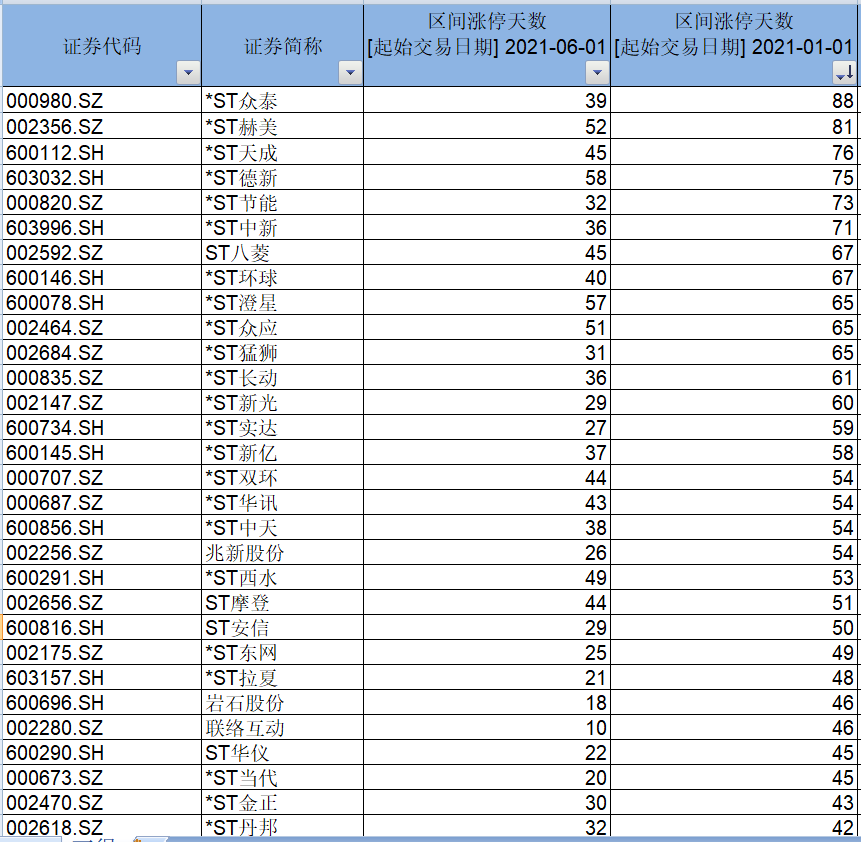Screen dimensions: 861x842
Task: Select the 证券简称 header cell
Action: tap(283, 46)
